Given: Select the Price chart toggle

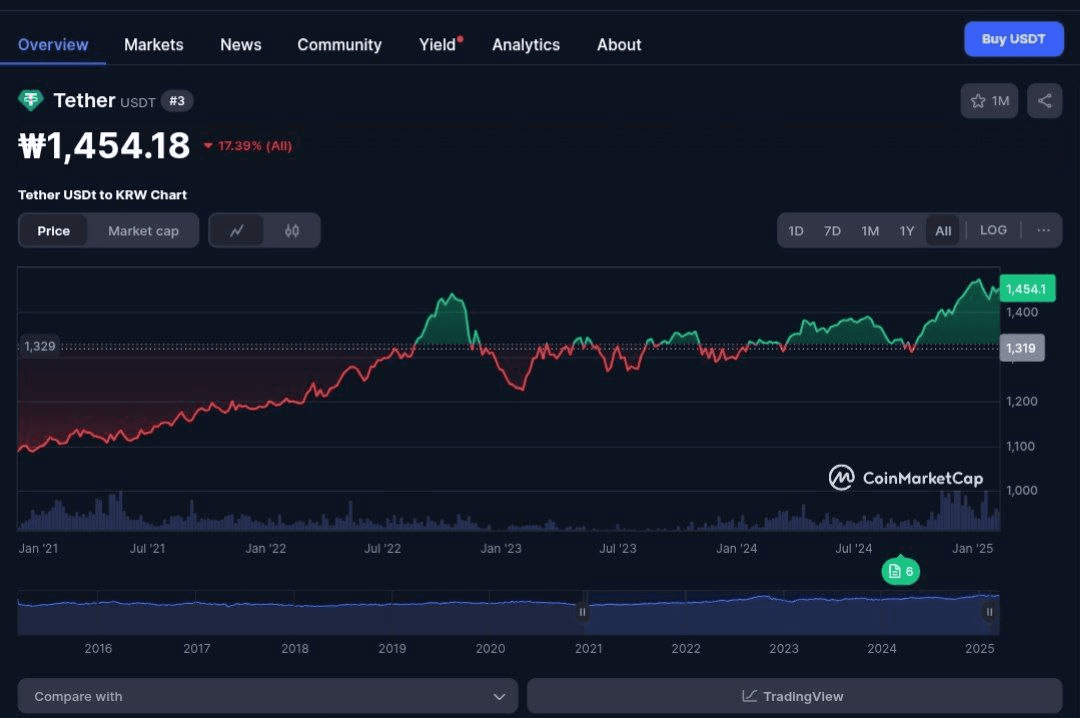Looking at the screenshot, I should [x=54, y=231].
